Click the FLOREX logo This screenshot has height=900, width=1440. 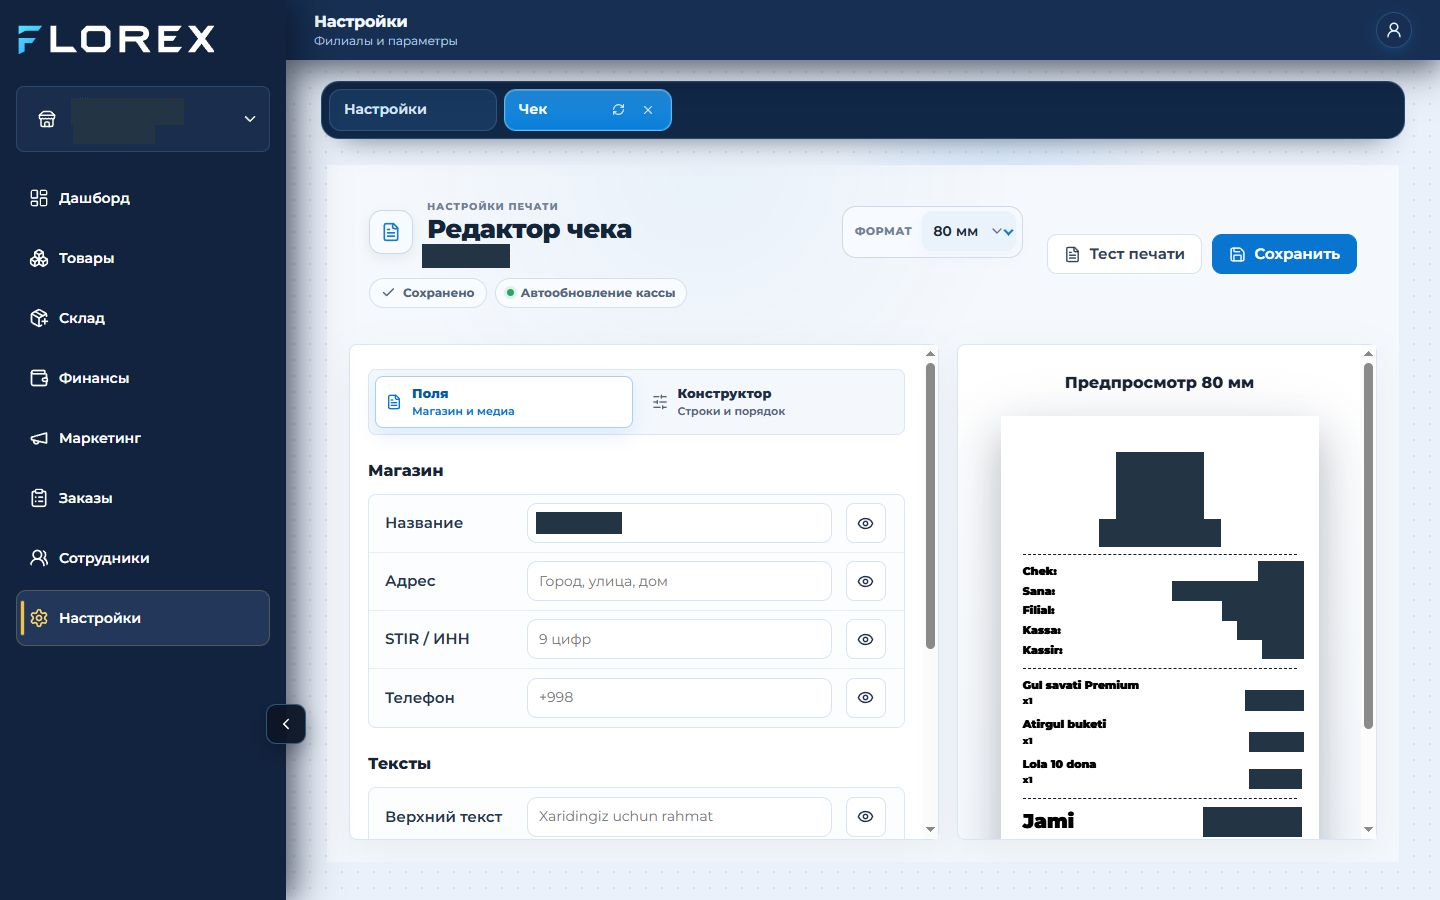click(x=117, y=39)
